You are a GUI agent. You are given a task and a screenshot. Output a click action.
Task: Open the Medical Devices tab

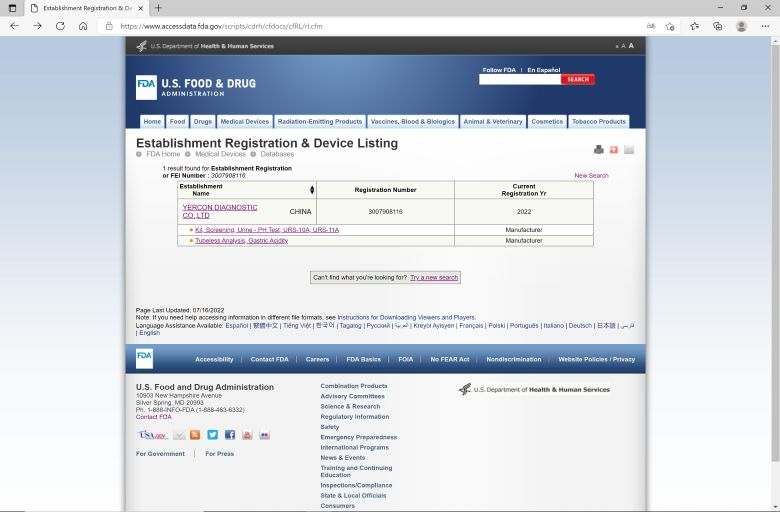click(245, 121)
